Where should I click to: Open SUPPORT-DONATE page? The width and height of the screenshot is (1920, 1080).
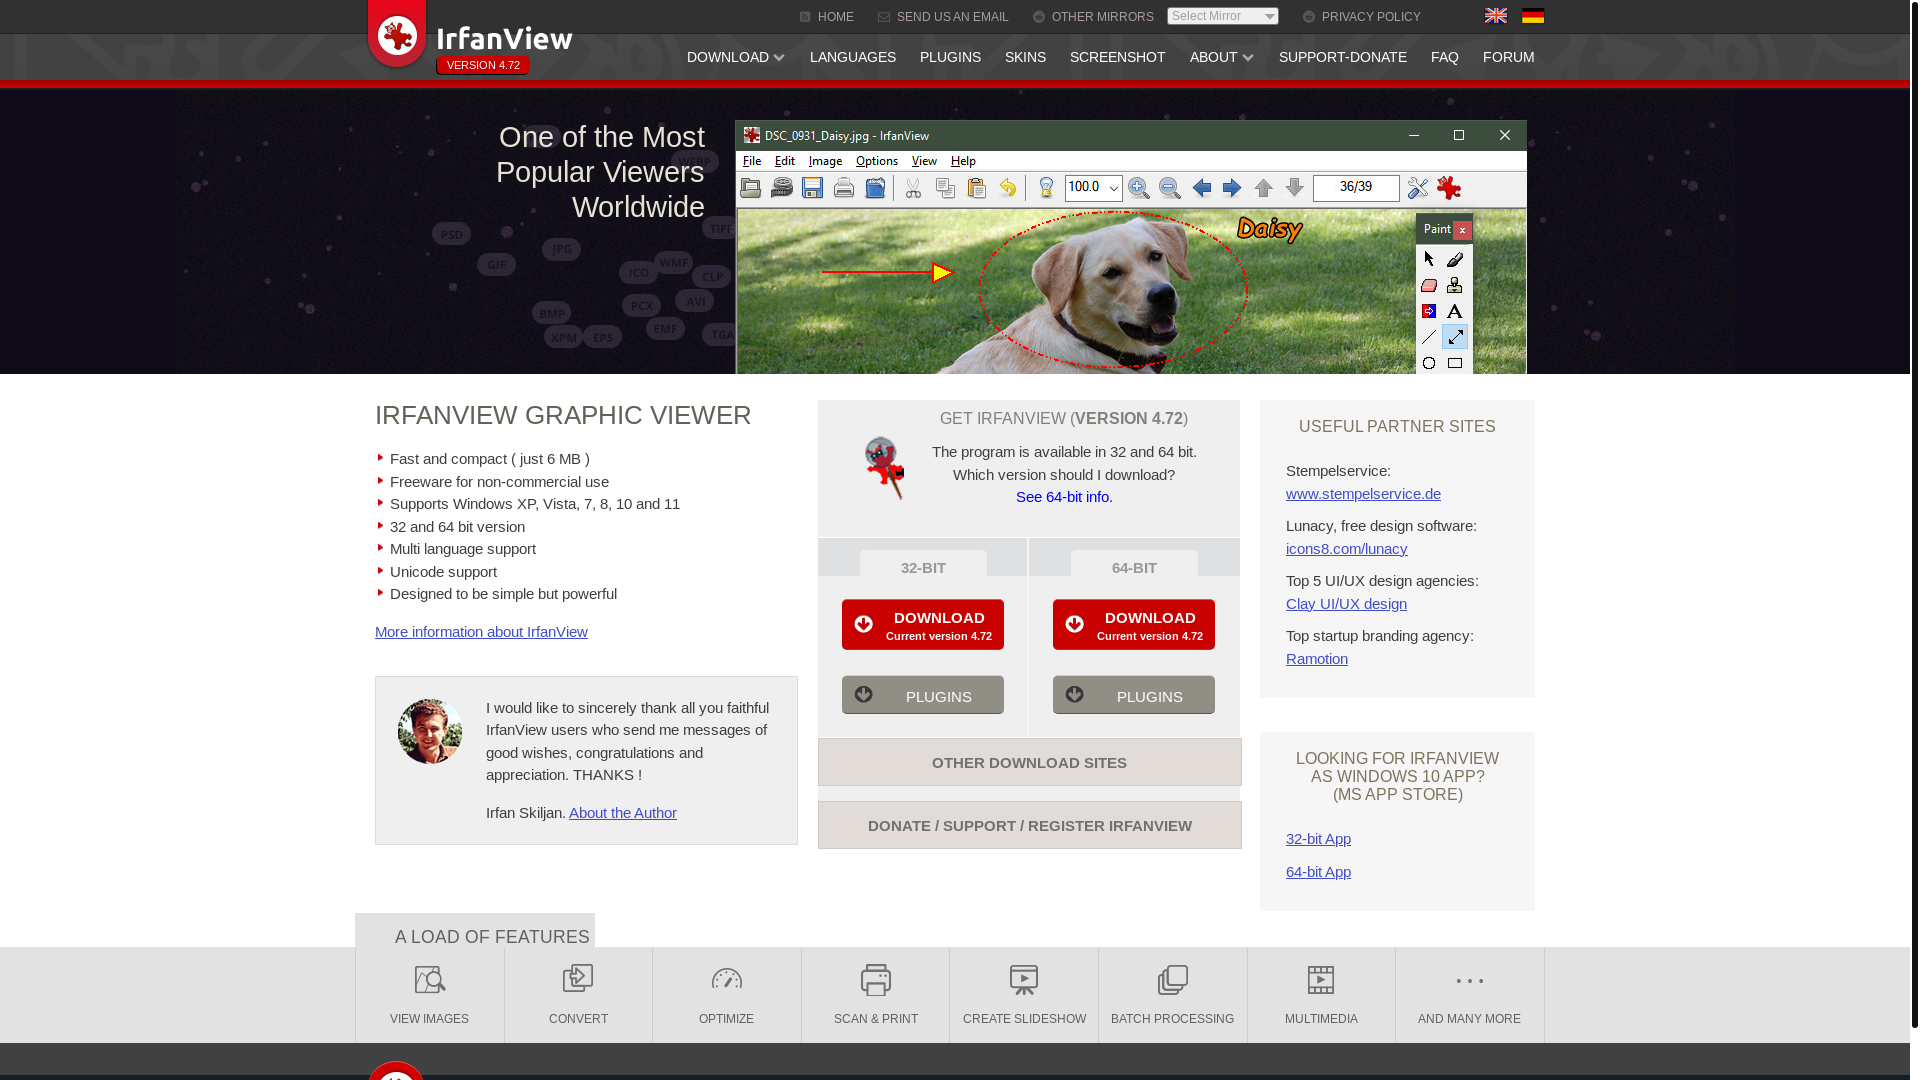pos(1343,57)
